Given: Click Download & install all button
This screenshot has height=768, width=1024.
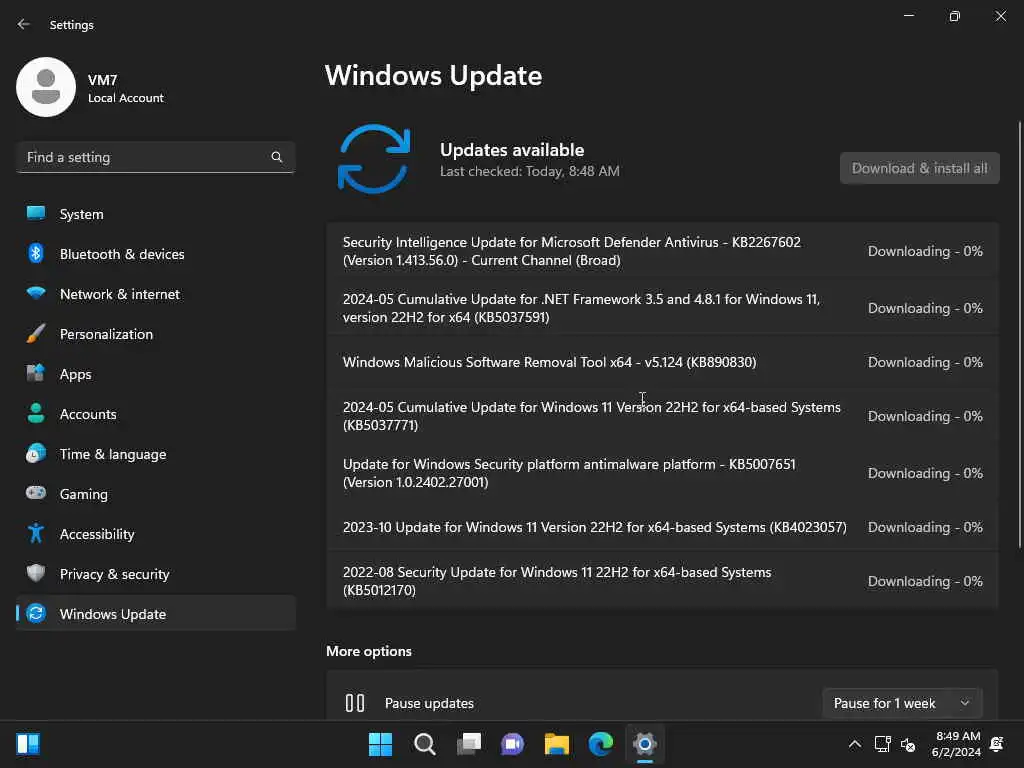Looking at the screenshot, I should 920,168.
